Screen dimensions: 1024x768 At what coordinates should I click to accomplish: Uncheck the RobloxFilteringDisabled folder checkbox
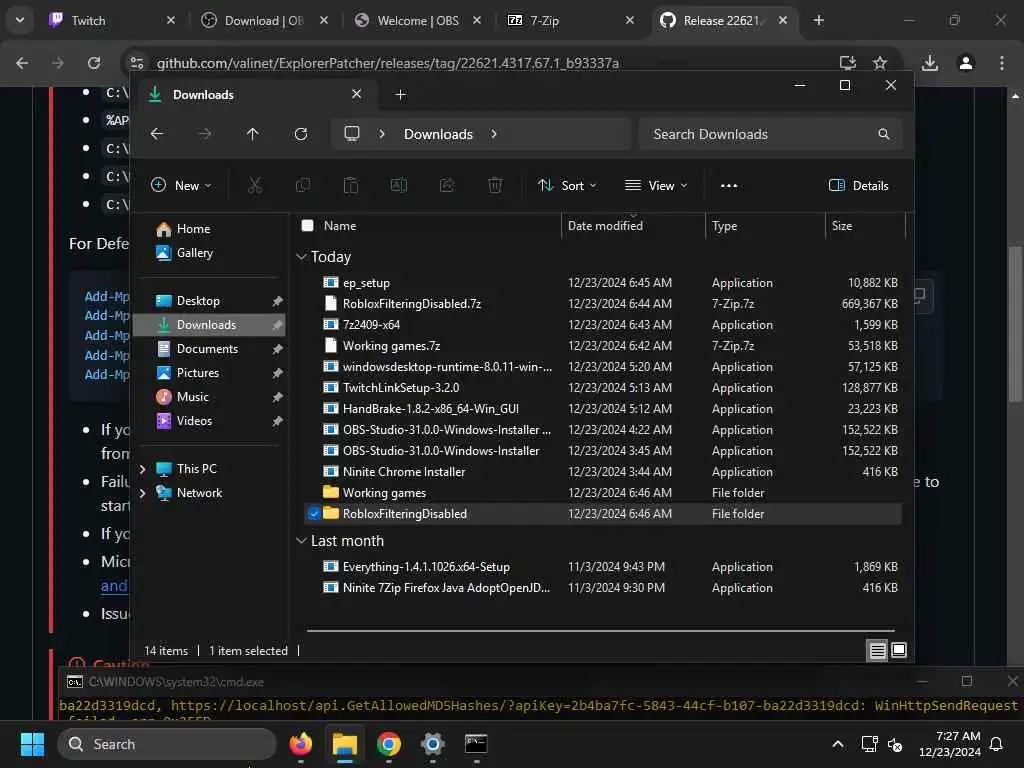click(314, 513)
